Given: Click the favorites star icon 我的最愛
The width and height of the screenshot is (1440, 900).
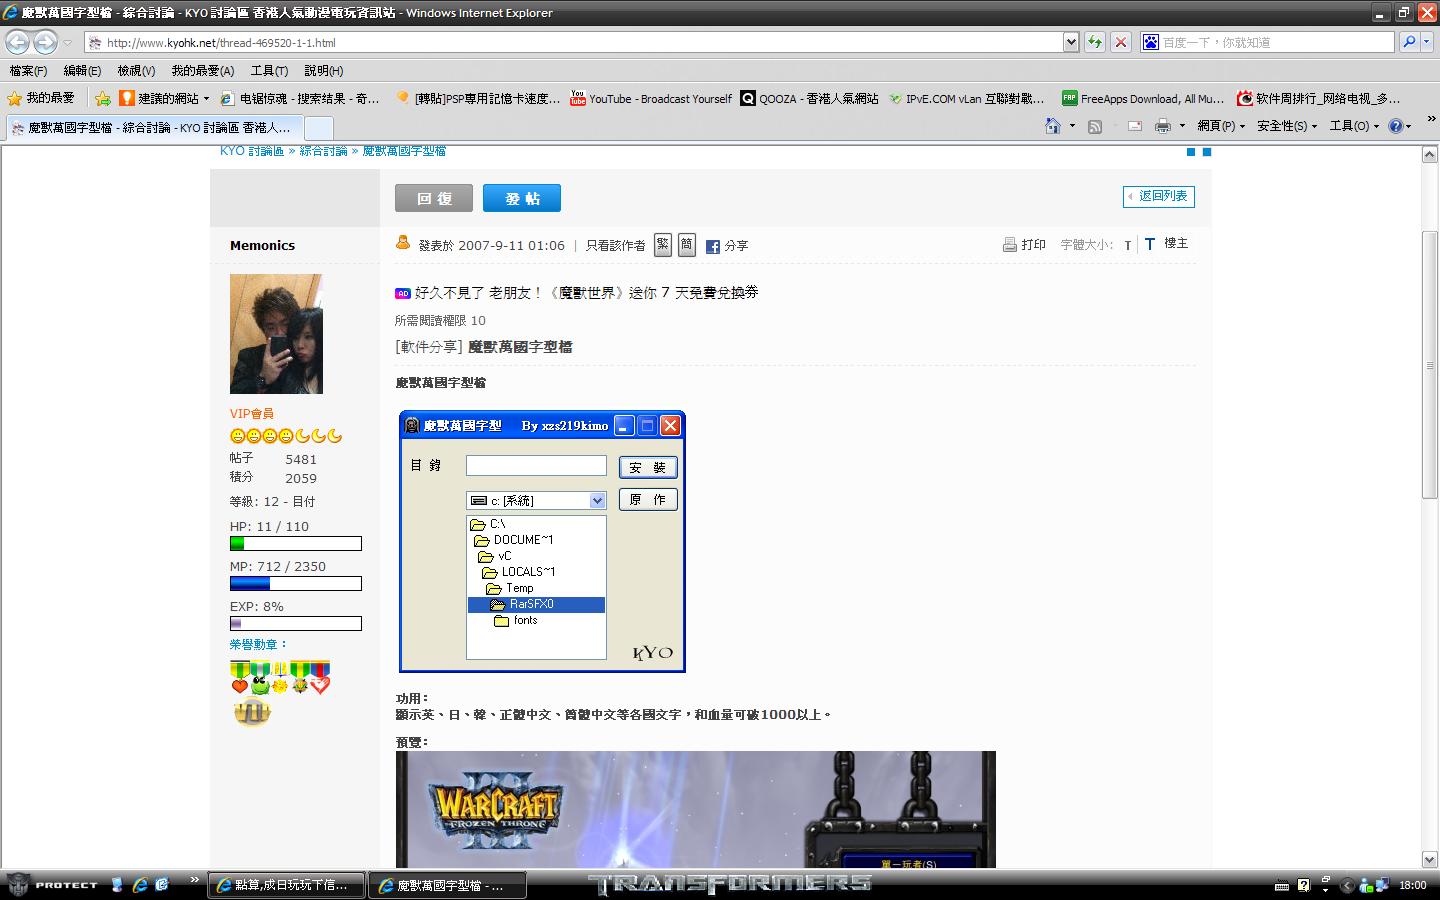Looking at the screenshot, I should click(x=40, y=98).
